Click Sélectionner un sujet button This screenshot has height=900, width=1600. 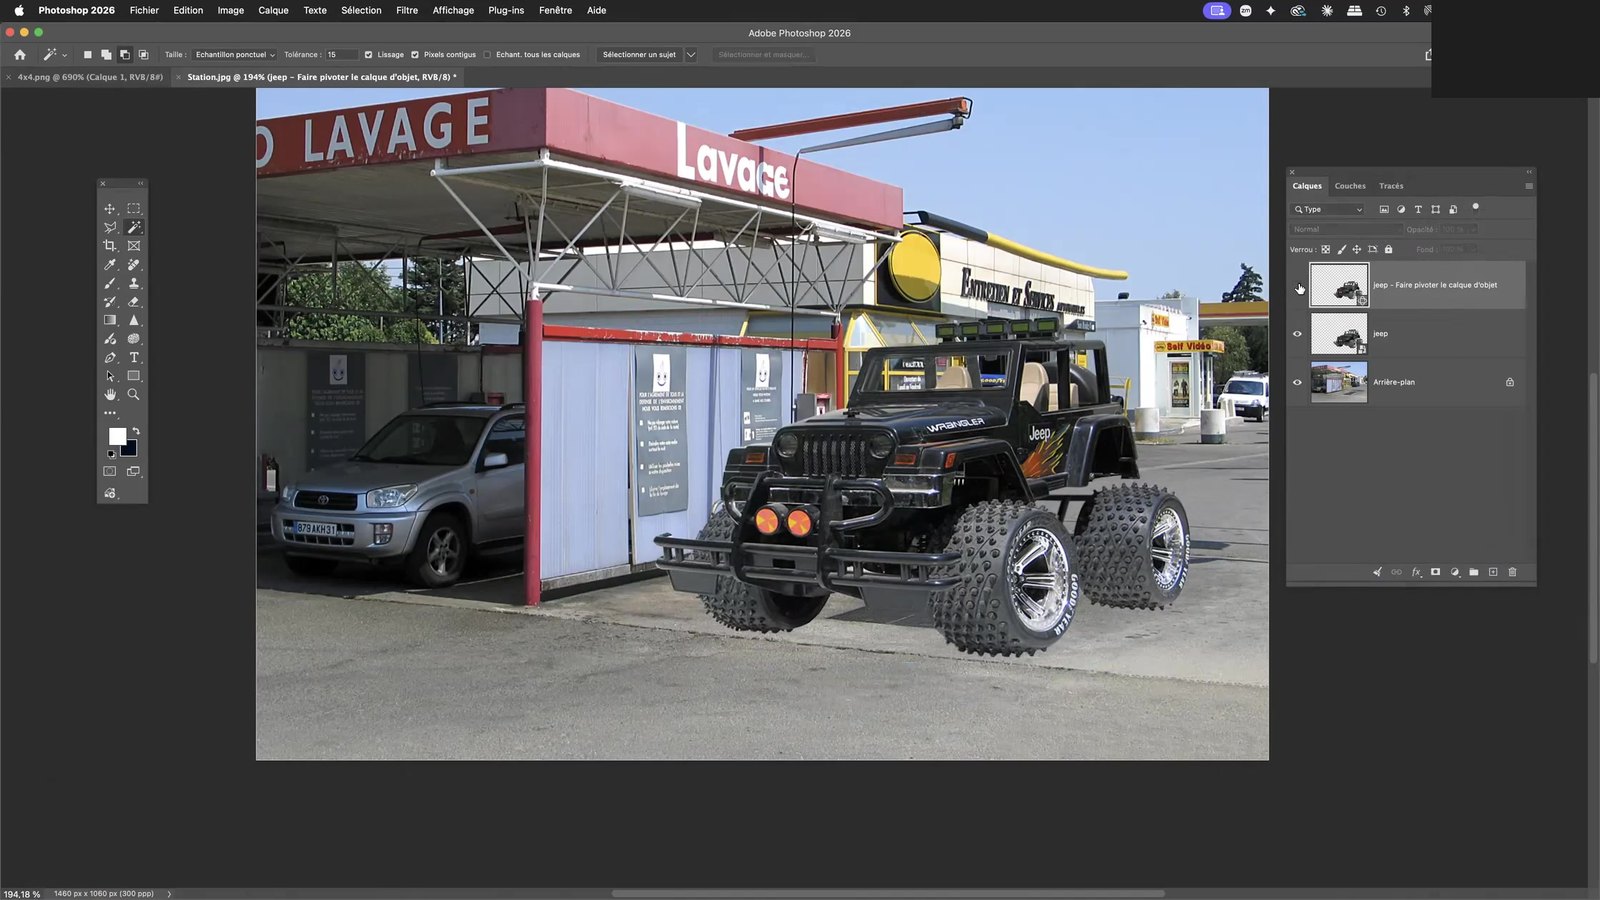tap(639, 55)
